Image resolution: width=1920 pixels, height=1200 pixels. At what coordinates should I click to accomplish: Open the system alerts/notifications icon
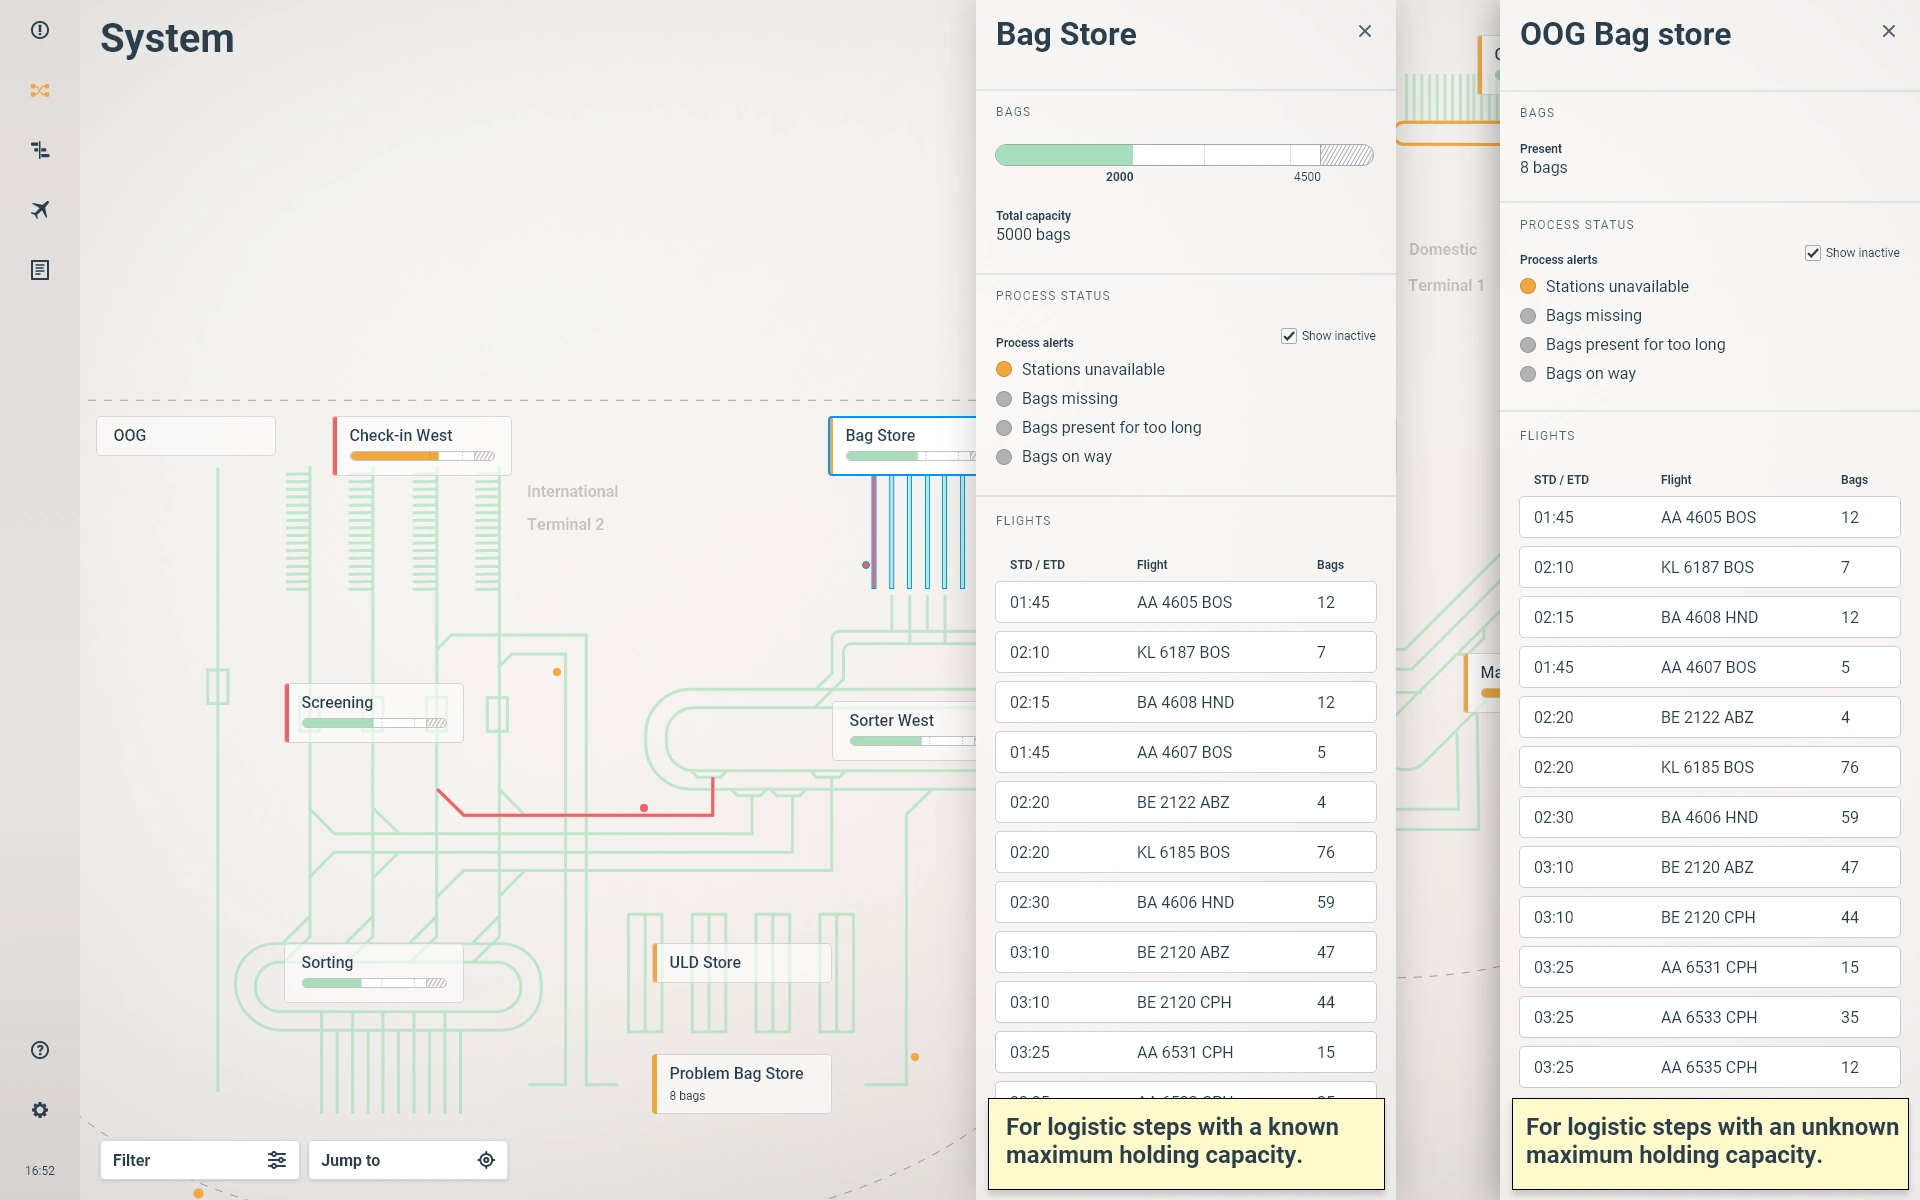[x=39, y=29]
